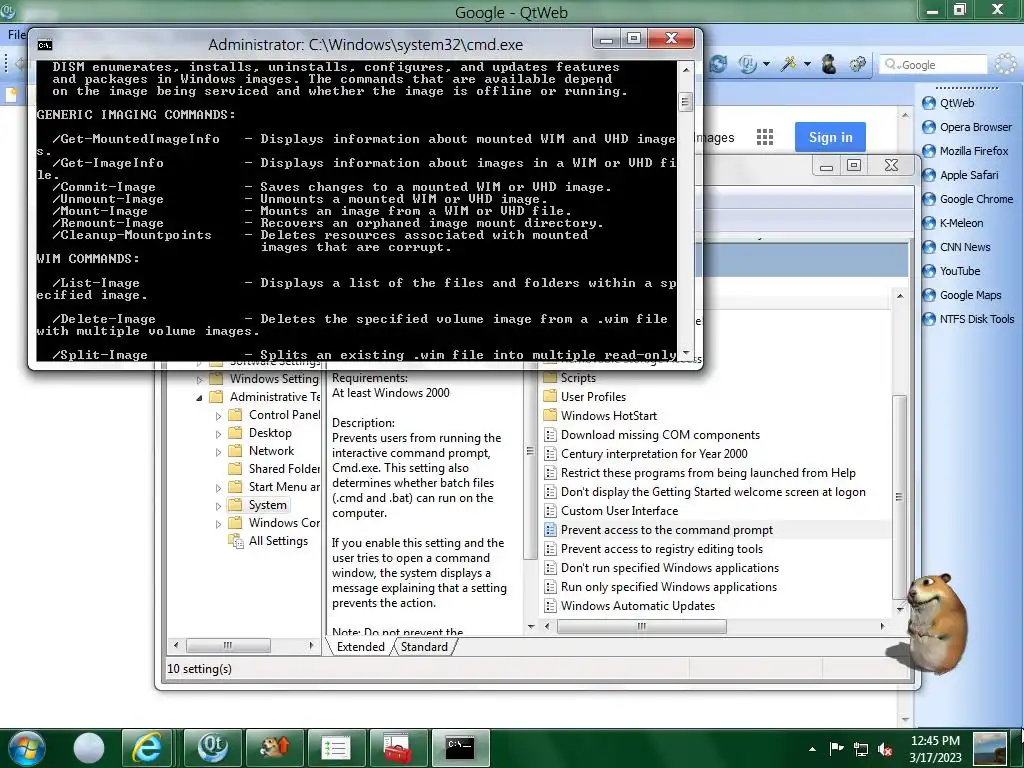Collapse the Administrative Templates tree node

click(x=199, y=398)
